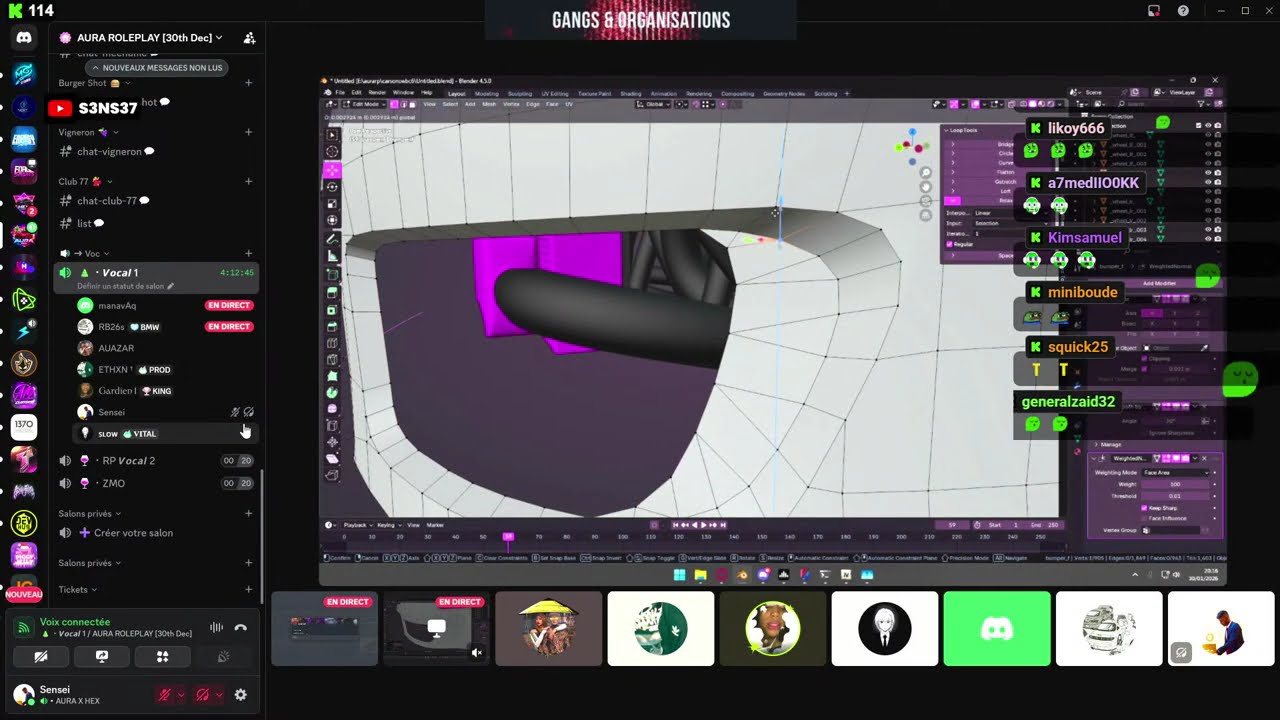Open microphone input options arrow
Screen dimensions: 1280x720
click(181, 695)
